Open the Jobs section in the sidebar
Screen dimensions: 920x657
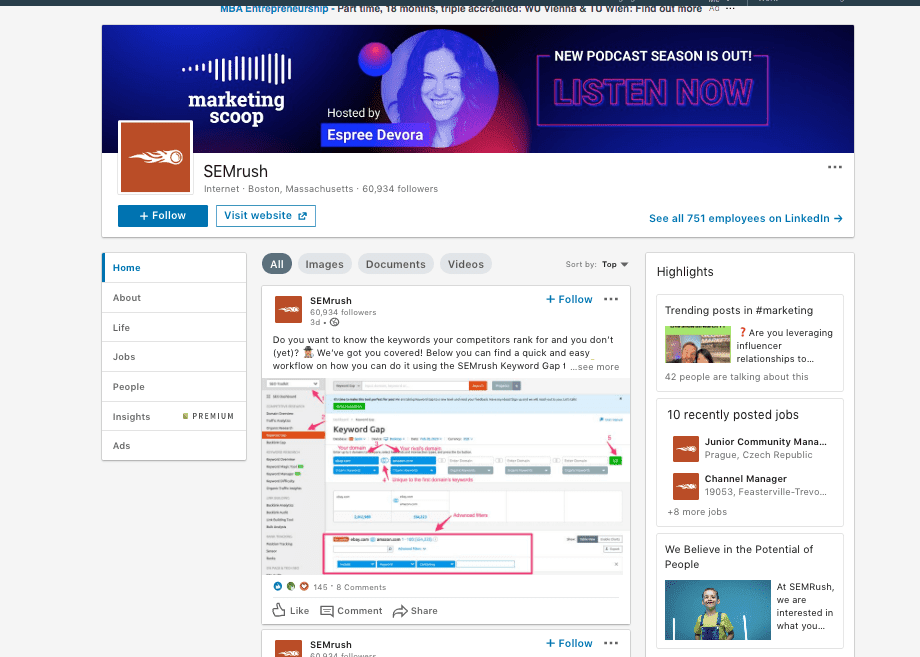pyautogui.click(x=174, y=357)
